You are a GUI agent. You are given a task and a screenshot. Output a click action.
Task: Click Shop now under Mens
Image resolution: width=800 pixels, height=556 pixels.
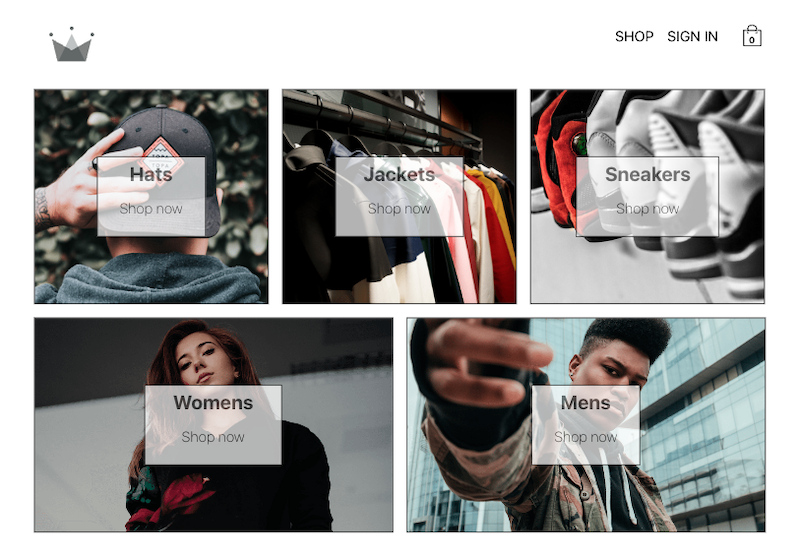click(x=586, y=437)
